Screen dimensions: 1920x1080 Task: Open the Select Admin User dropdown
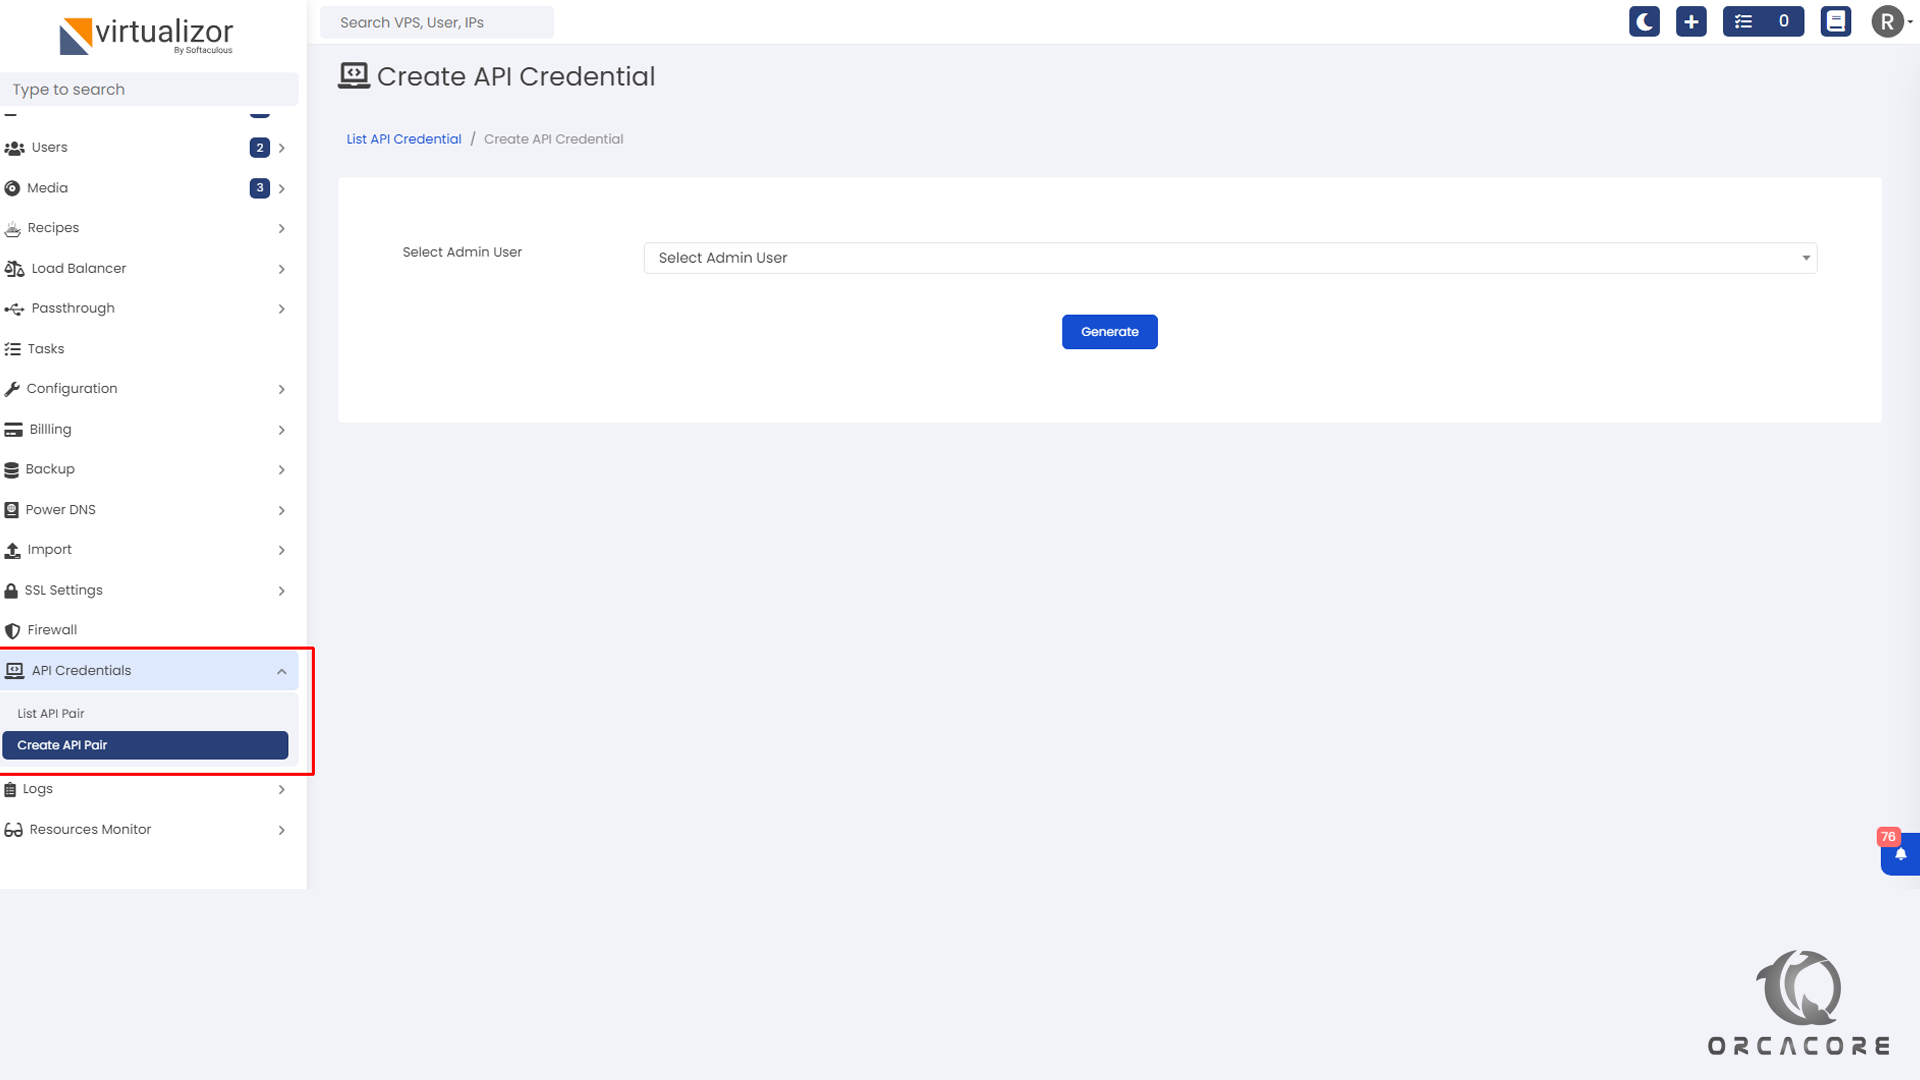[x=1229, y=258]
